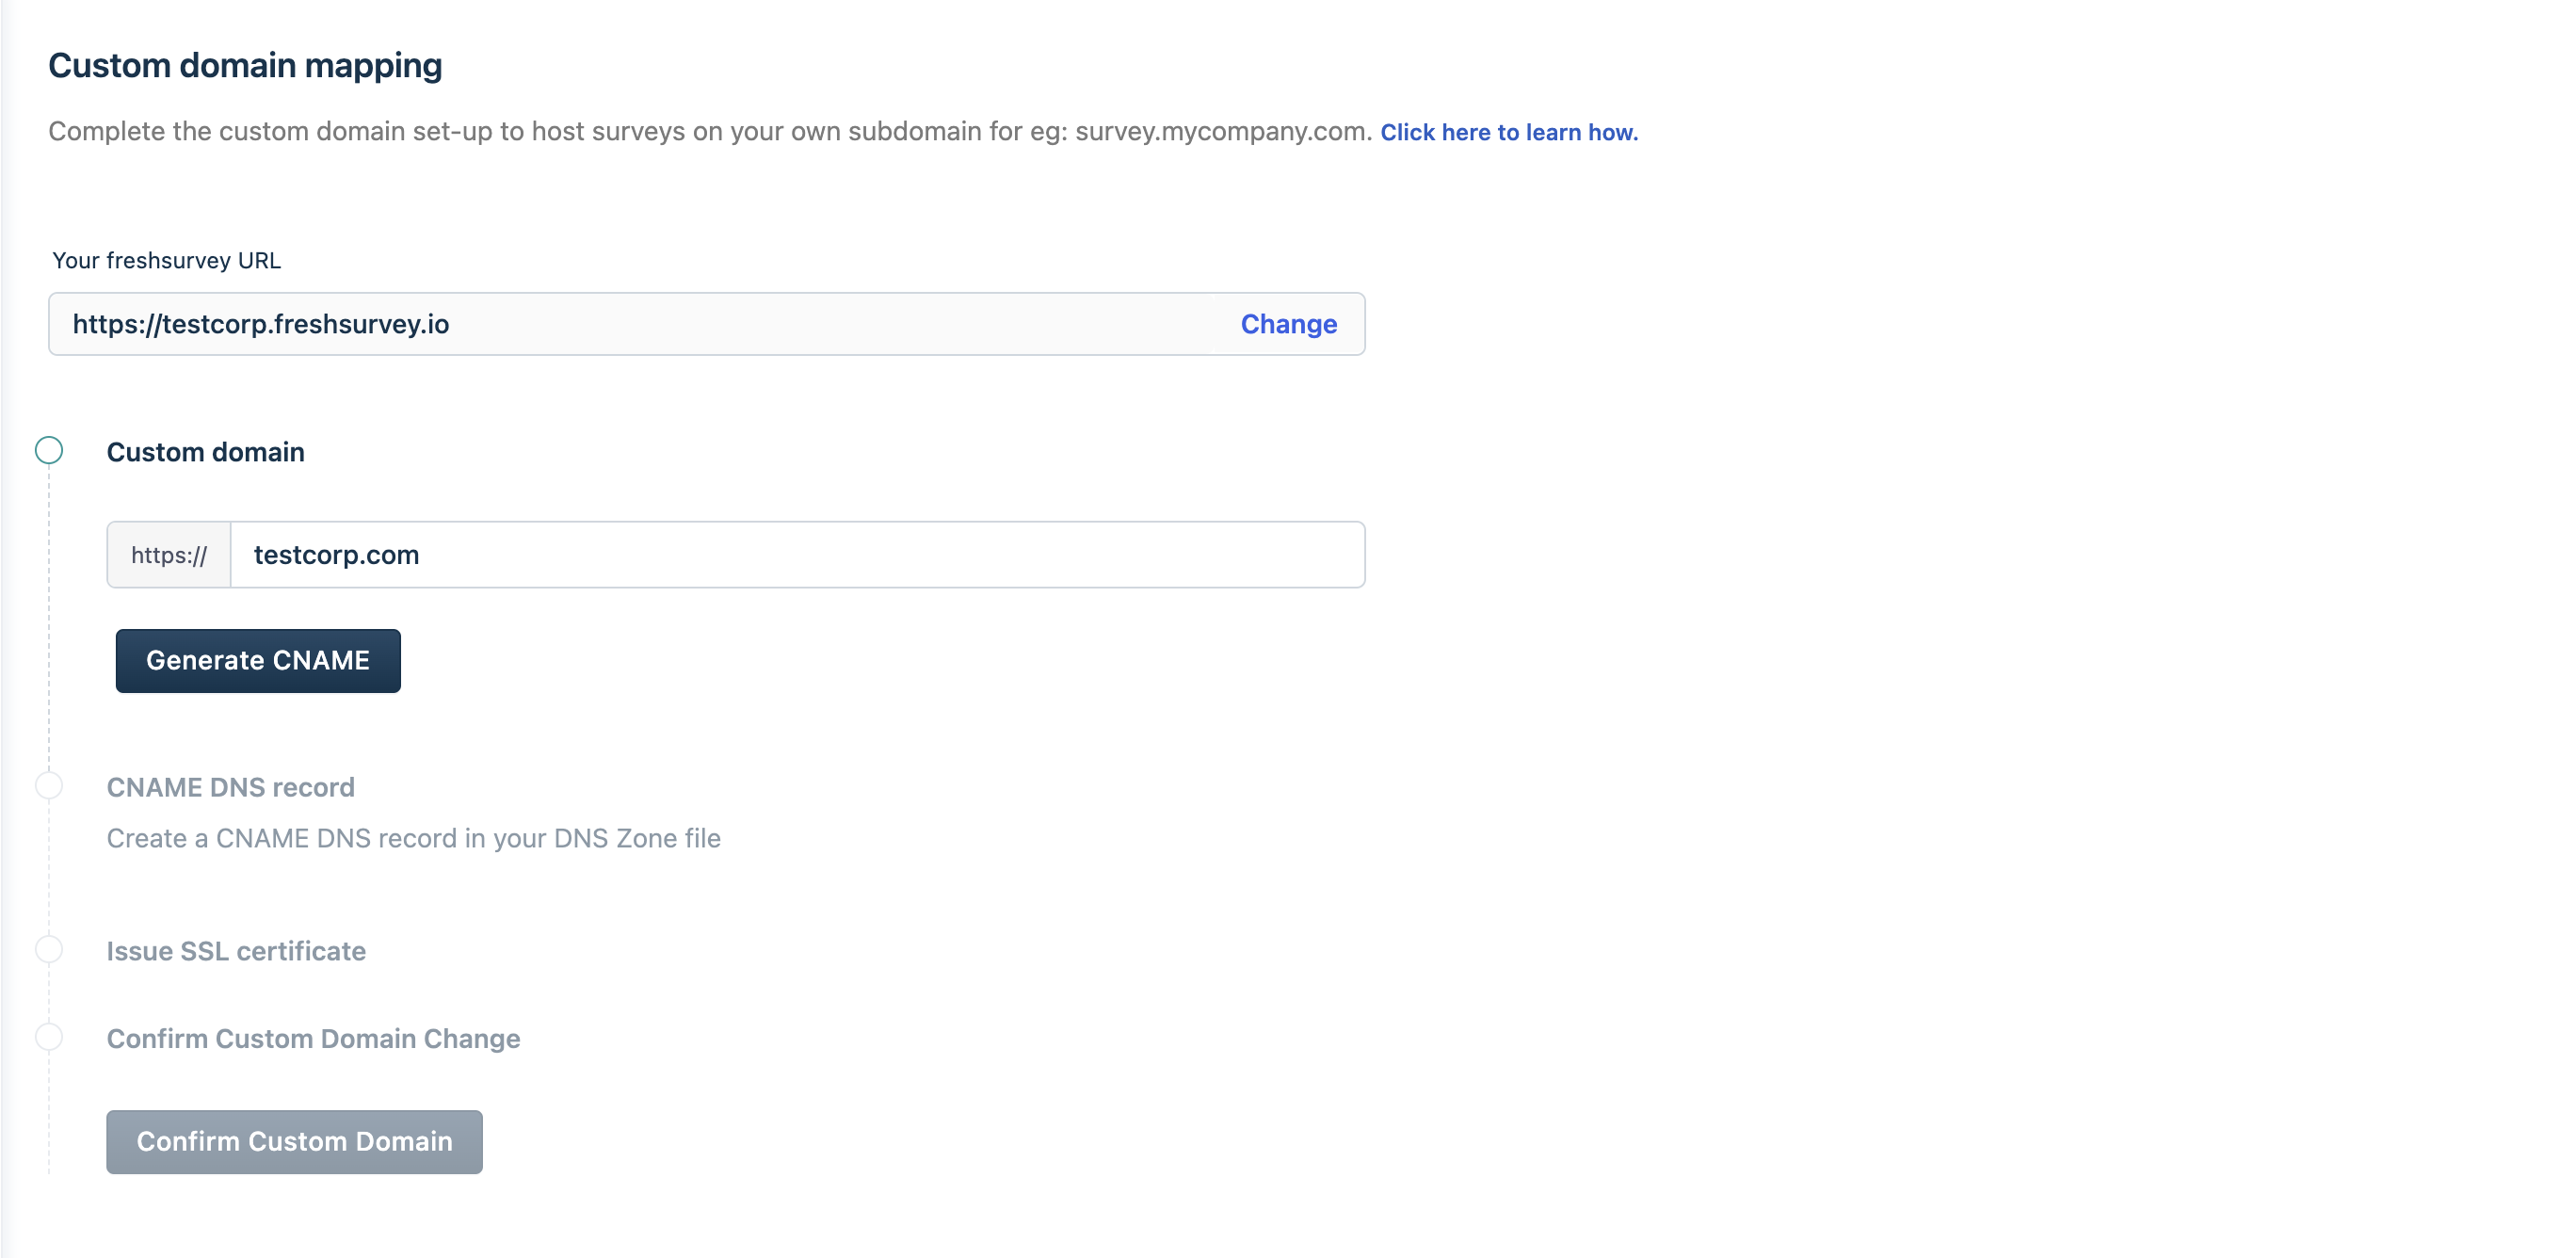Click the 'Create a CNAME DNS record' description
The image size is (2576, 1258).
coord(413,838)
